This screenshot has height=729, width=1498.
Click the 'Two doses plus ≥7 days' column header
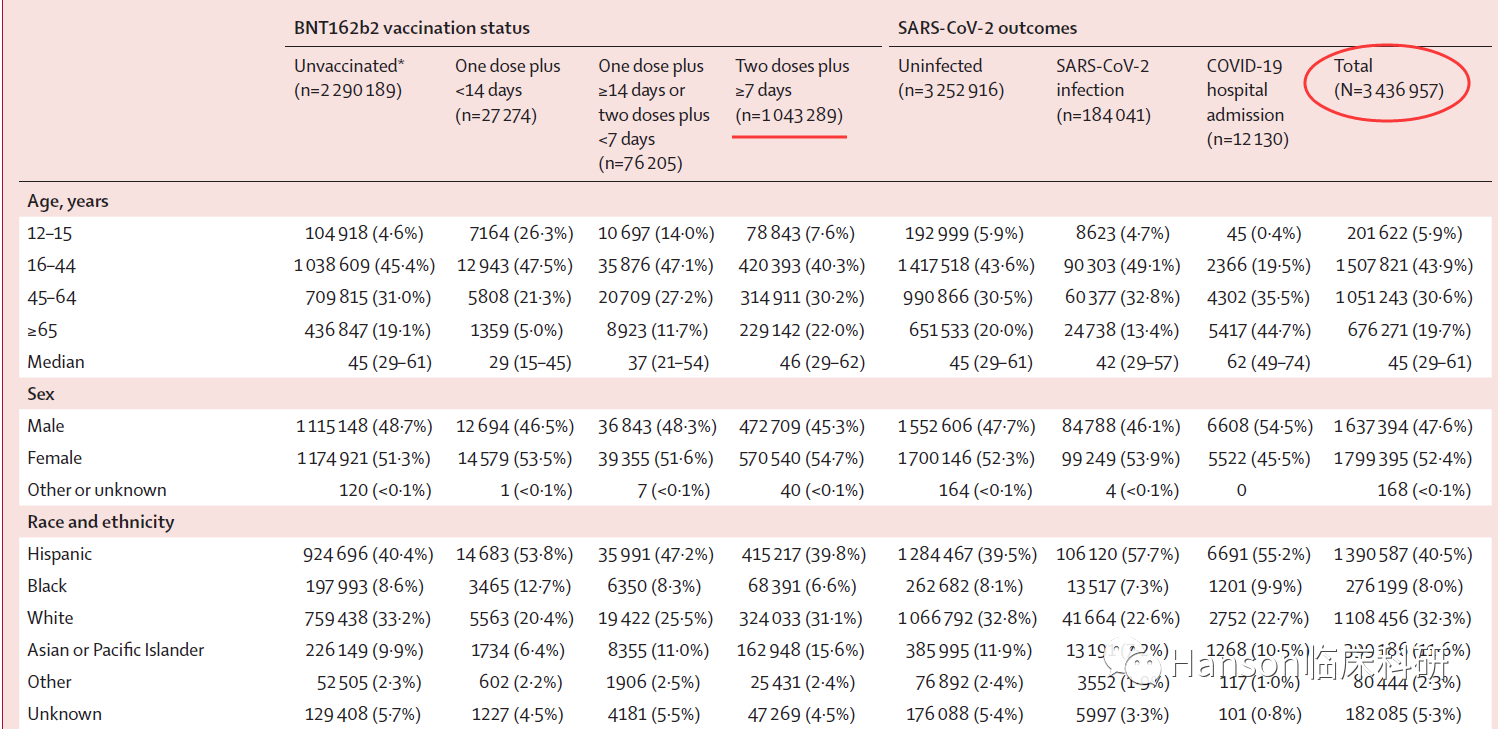(792, 90)
